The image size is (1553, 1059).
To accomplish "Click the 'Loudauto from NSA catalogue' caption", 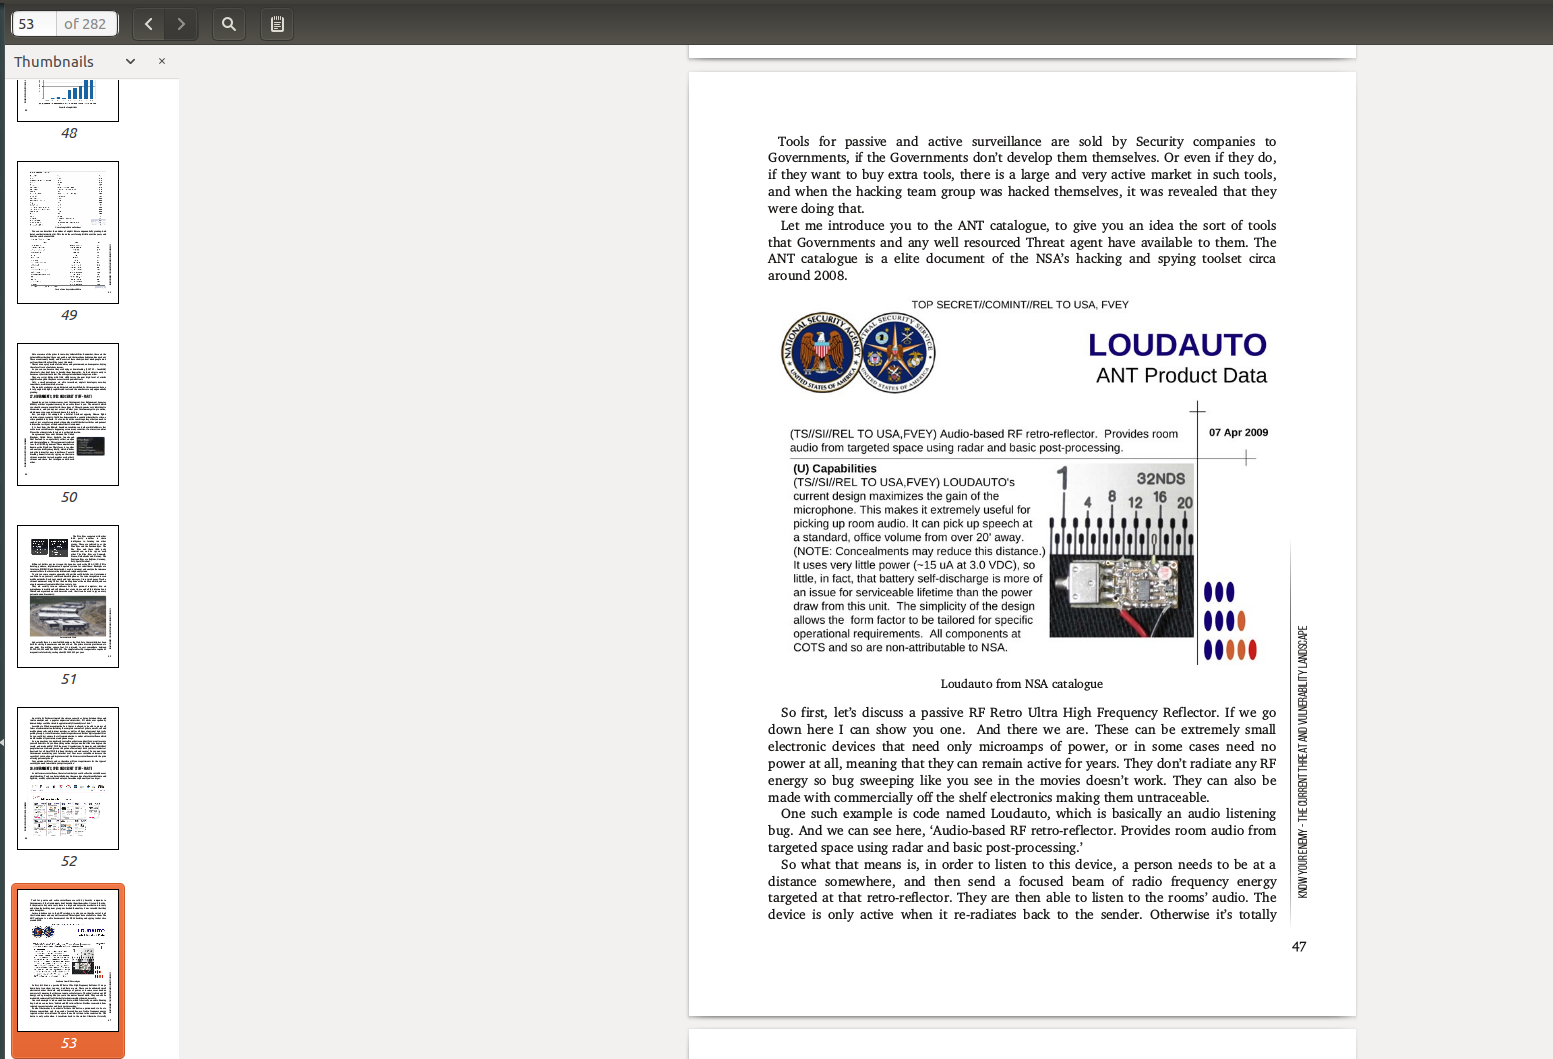I will 1021,684.
